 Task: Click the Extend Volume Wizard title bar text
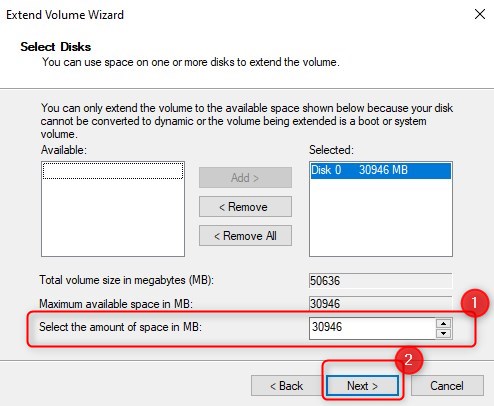(65, 15)
